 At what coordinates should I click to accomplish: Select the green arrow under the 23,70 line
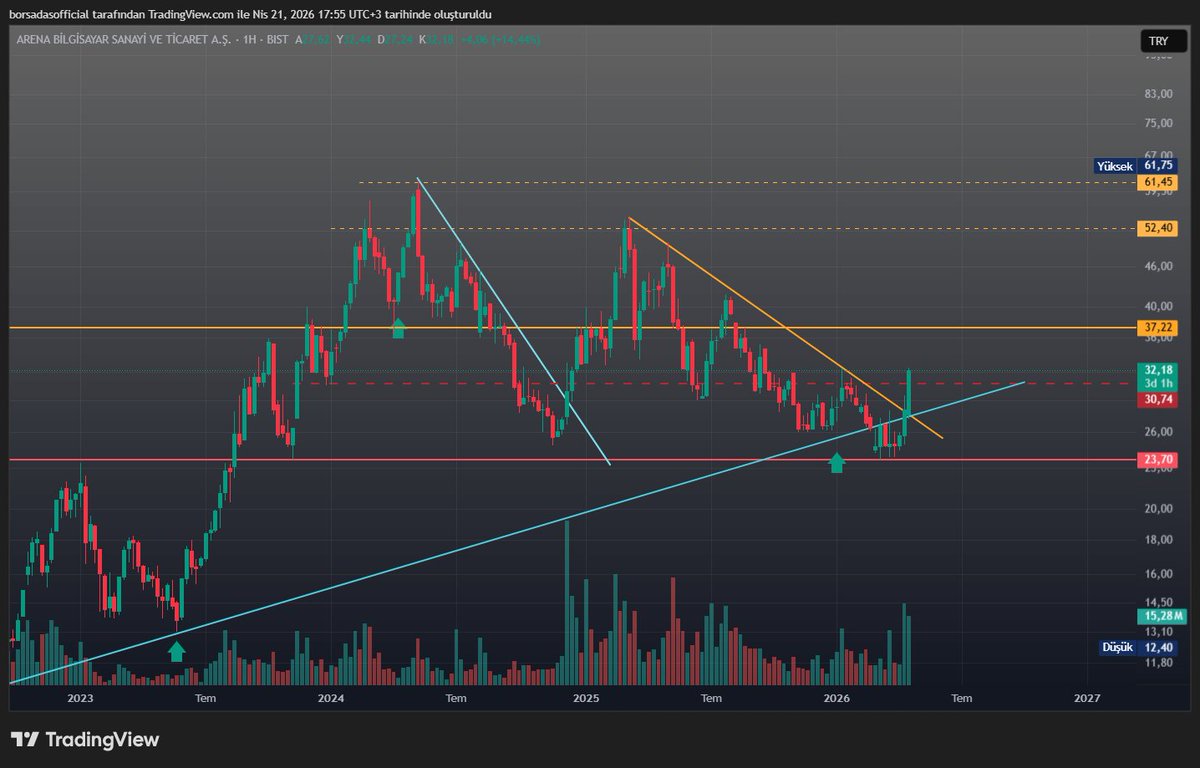(837, 462)
